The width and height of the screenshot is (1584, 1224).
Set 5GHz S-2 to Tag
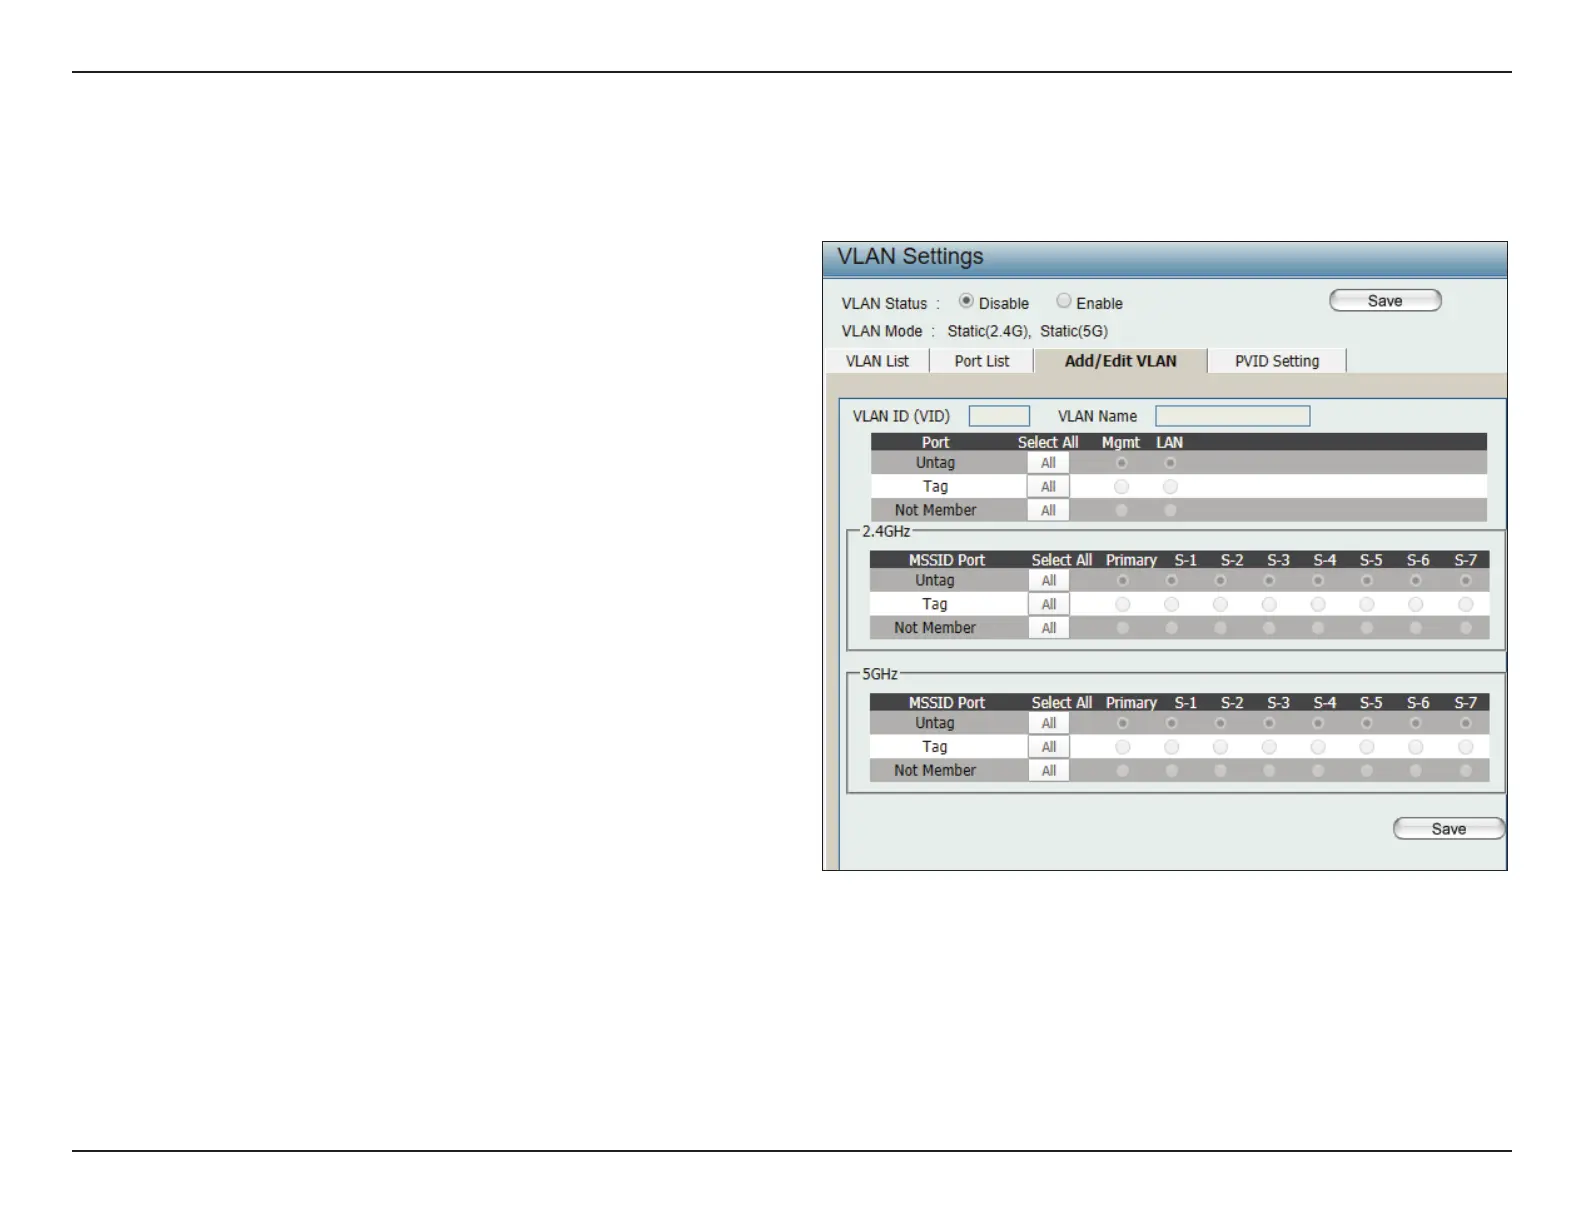click(x=1220, y=747)
